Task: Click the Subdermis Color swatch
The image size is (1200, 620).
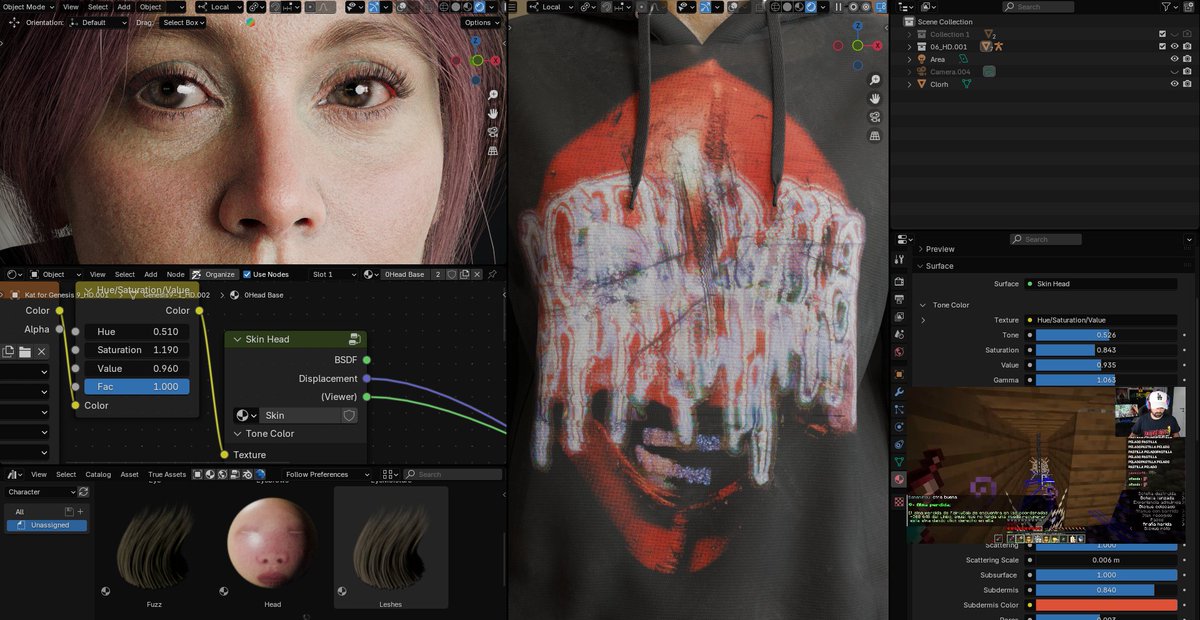Action: [x=1106, y=605]
